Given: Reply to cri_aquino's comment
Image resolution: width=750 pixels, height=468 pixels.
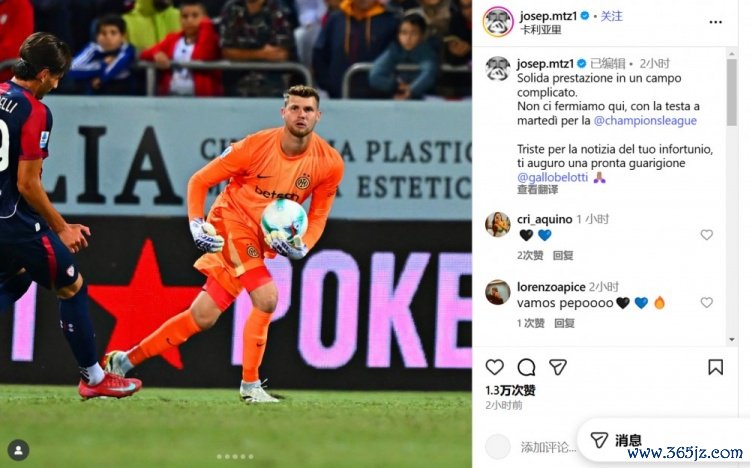Looking at the screenshot, I should click(563, 256).
